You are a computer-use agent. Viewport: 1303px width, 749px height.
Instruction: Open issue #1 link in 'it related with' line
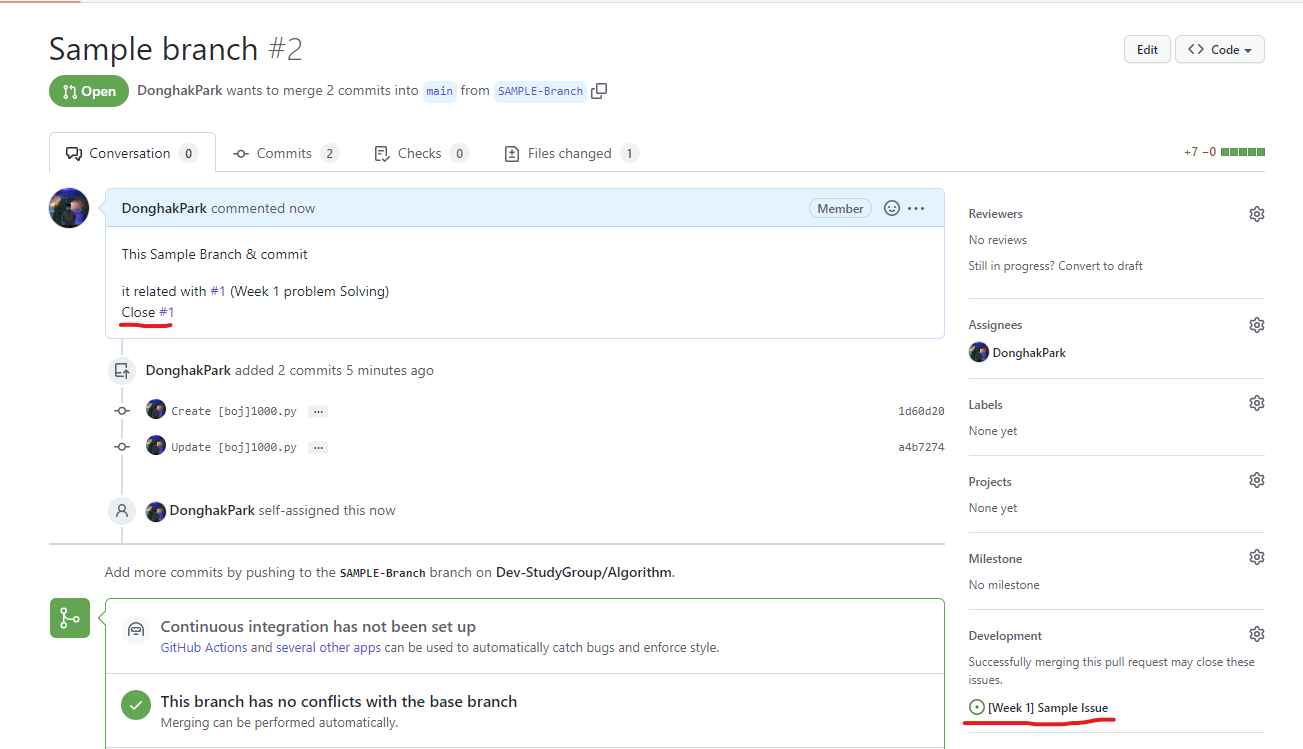[218, 291]
